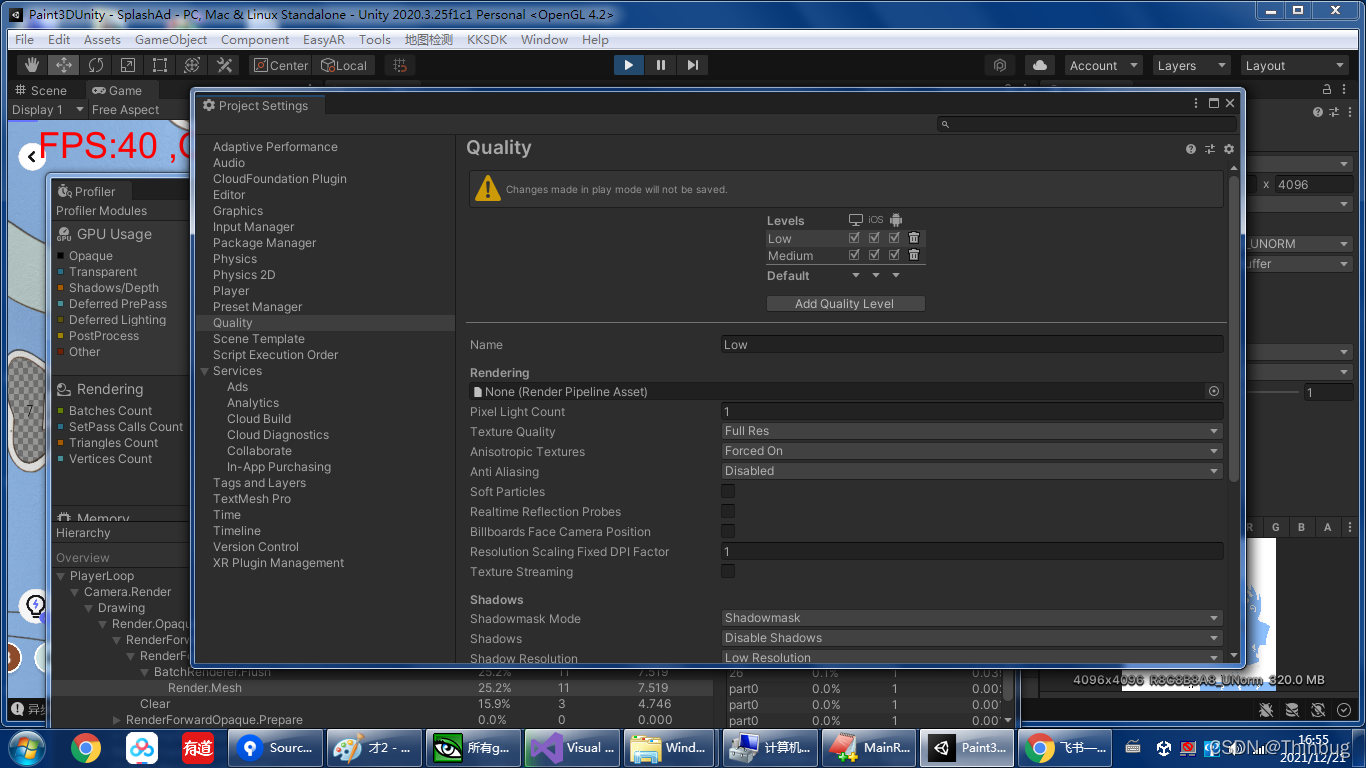
Task: Toggle Low level iOS checkbox
Action: click(874, 238)
